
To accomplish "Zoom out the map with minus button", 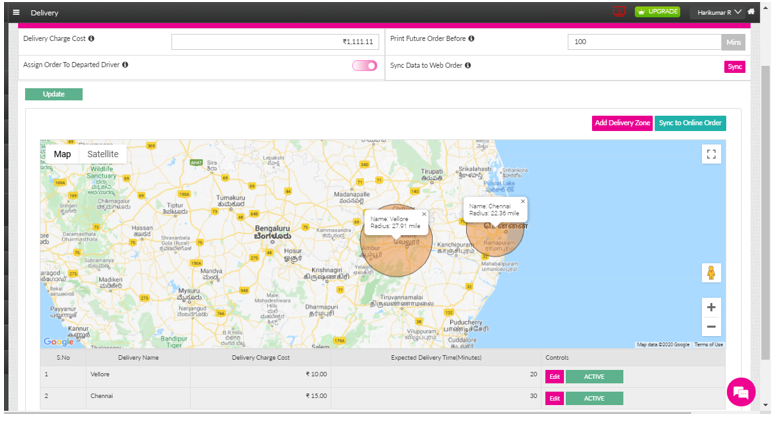I will [711, 327].
